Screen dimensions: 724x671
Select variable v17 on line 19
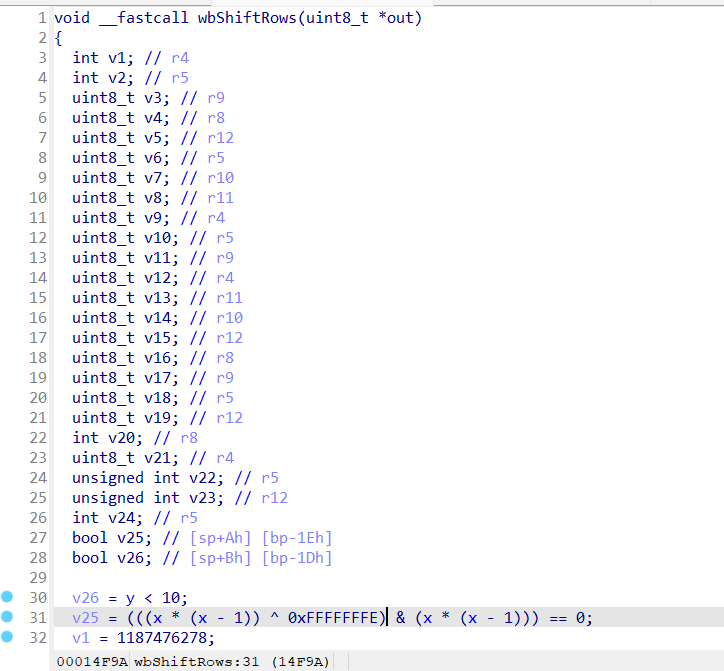pos(160,378)
